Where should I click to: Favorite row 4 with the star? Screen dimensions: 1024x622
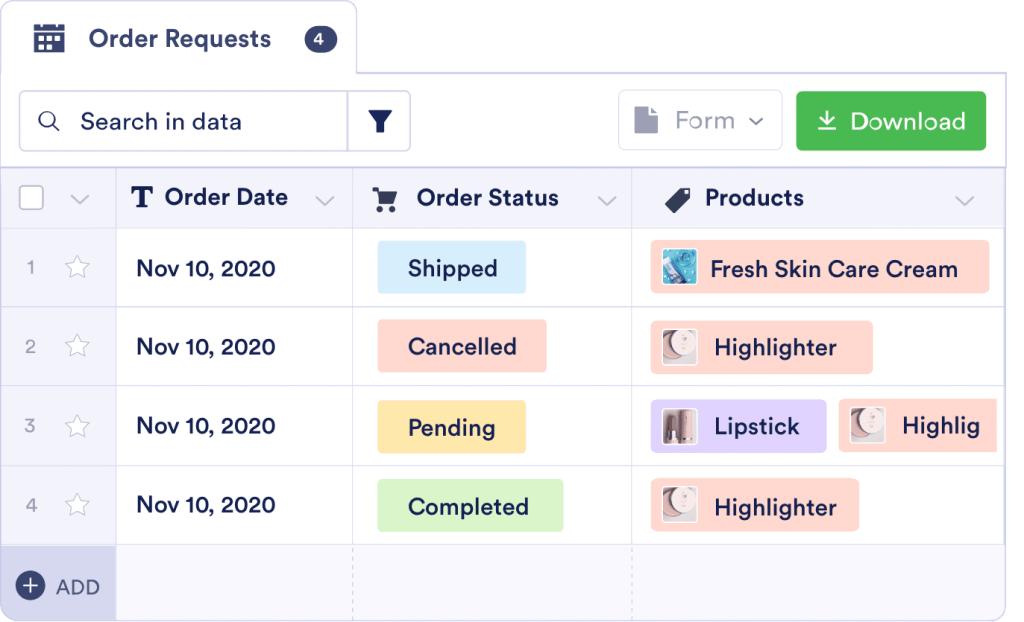(77, 505)
